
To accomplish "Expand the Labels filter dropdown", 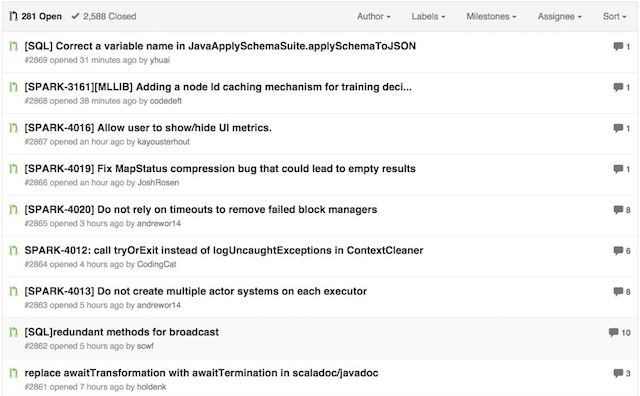I will click(x=428, y=16).
